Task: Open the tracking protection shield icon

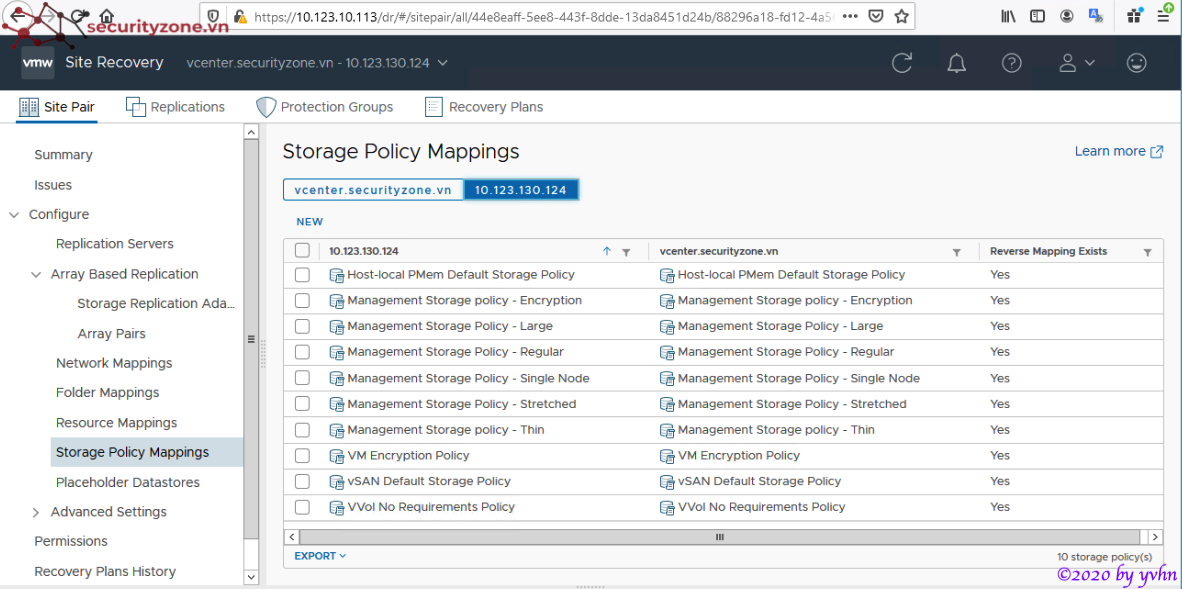Action: [x=213, y=16]
